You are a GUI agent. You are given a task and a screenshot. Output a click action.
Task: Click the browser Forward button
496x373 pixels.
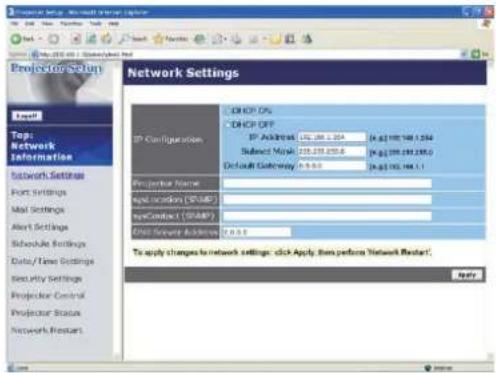53,39
